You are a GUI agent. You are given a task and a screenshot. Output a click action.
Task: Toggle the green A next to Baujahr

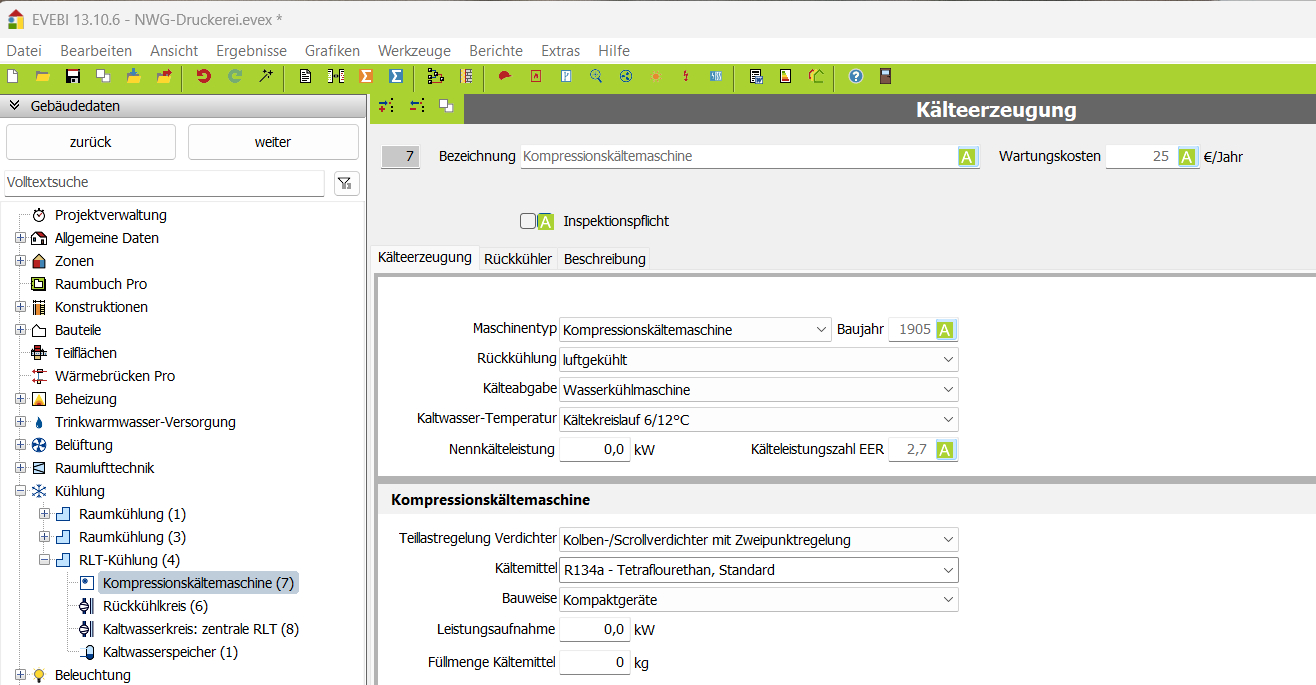coord(945,330)
